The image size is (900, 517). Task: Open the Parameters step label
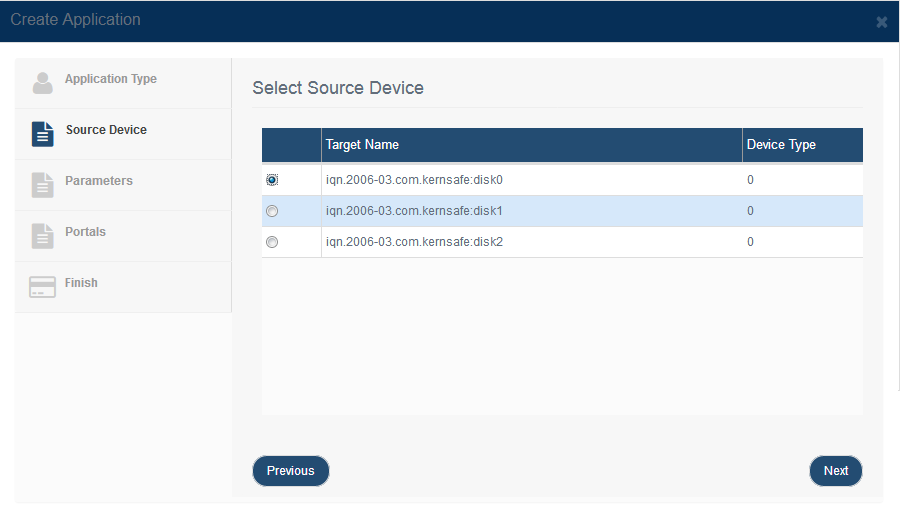pos(99,181)
